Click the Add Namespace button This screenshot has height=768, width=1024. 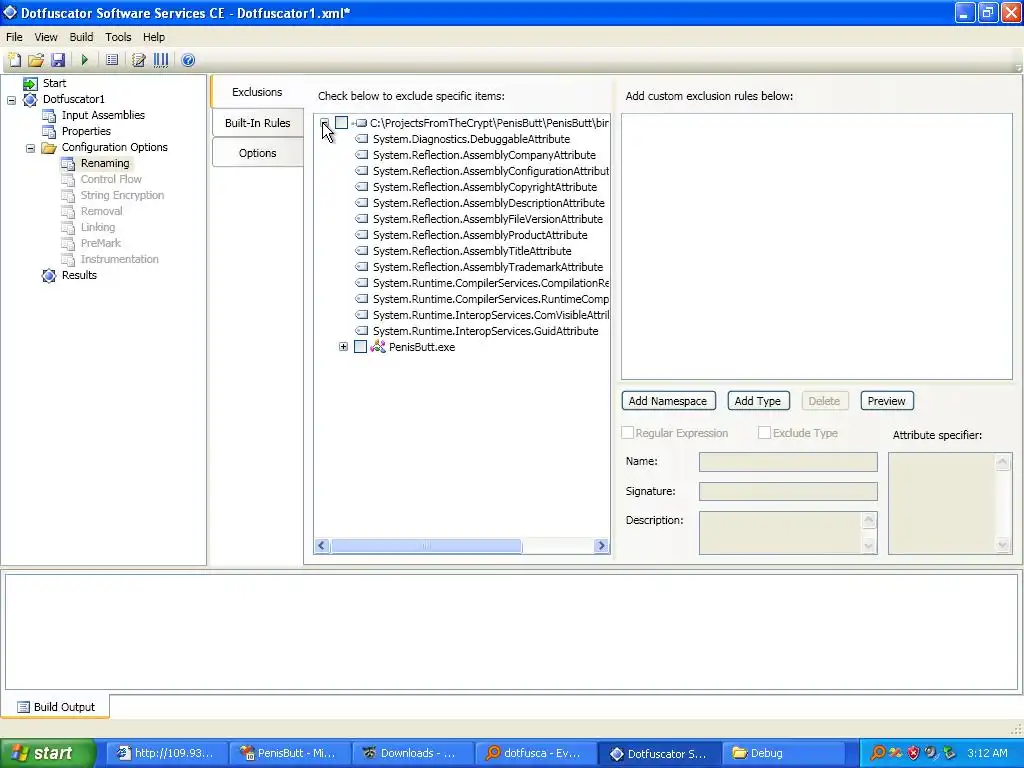pos(668,401)
